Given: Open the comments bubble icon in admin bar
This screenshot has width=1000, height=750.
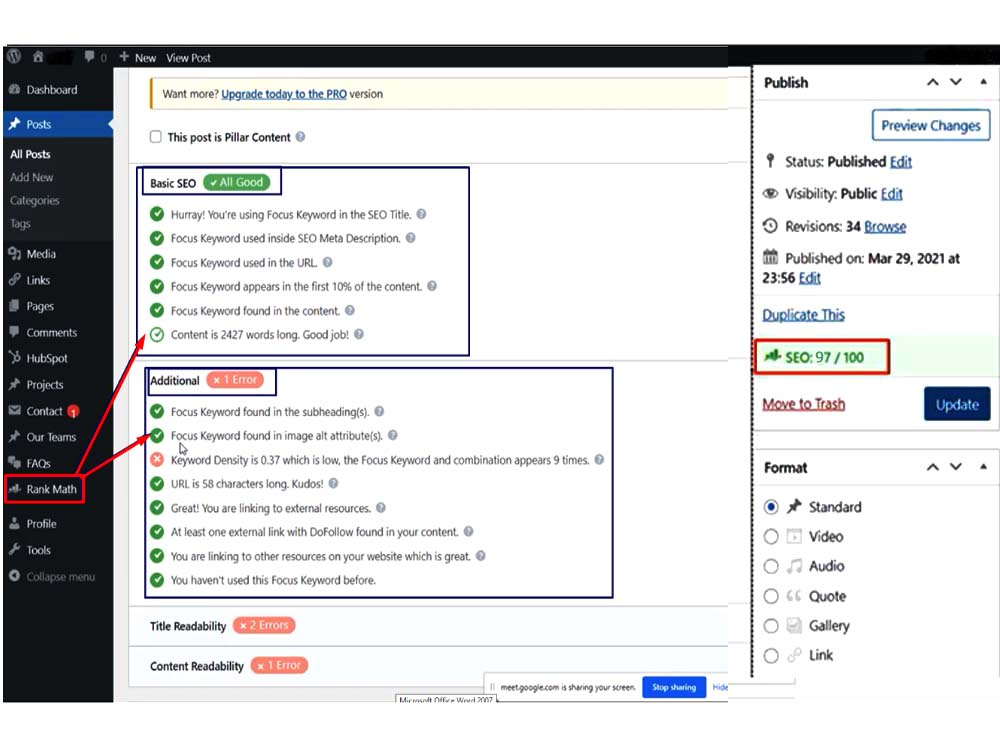Looking at the screenshot, I should [89, 57].
